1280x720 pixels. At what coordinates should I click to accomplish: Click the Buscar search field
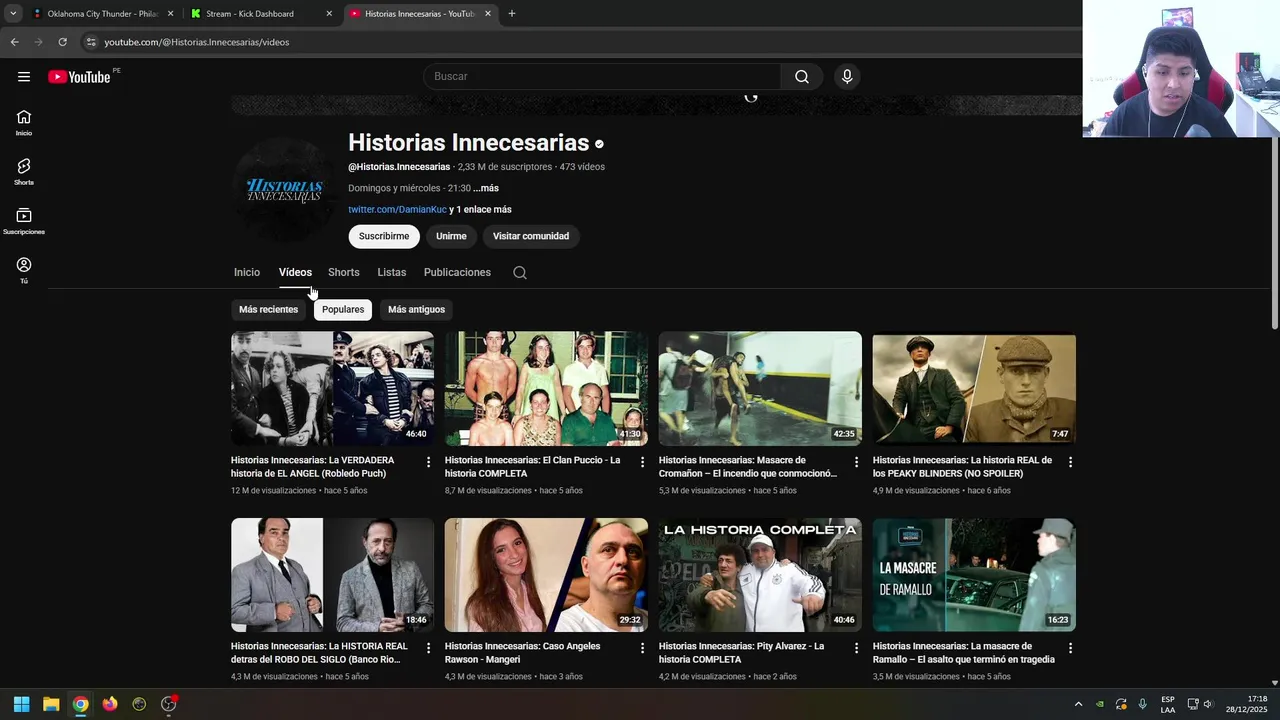click(603, 77)
